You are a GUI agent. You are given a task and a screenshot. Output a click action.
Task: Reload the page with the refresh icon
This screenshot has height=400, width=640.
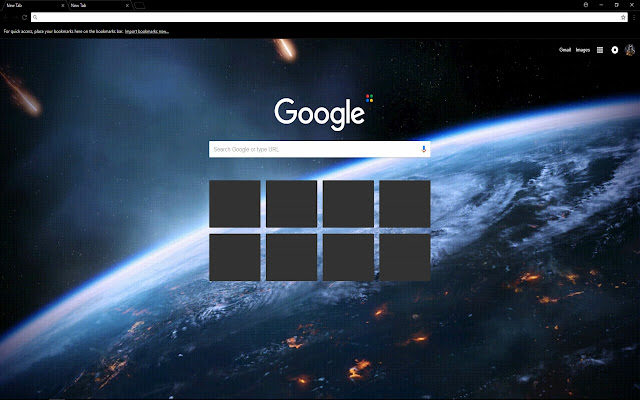click(x=24, y=17)
